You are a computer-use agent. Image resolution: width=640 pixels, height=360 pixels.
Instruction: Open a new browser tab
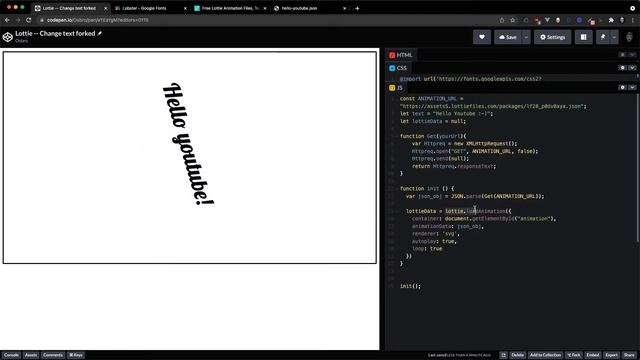point(357,8)
